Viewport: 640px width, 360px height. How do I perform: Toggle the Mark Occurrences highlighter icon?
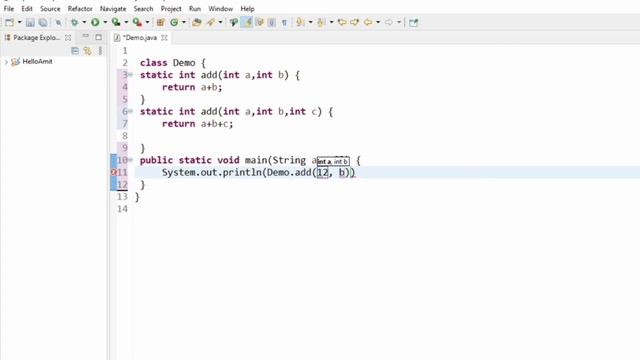click(x=247, y=22)
